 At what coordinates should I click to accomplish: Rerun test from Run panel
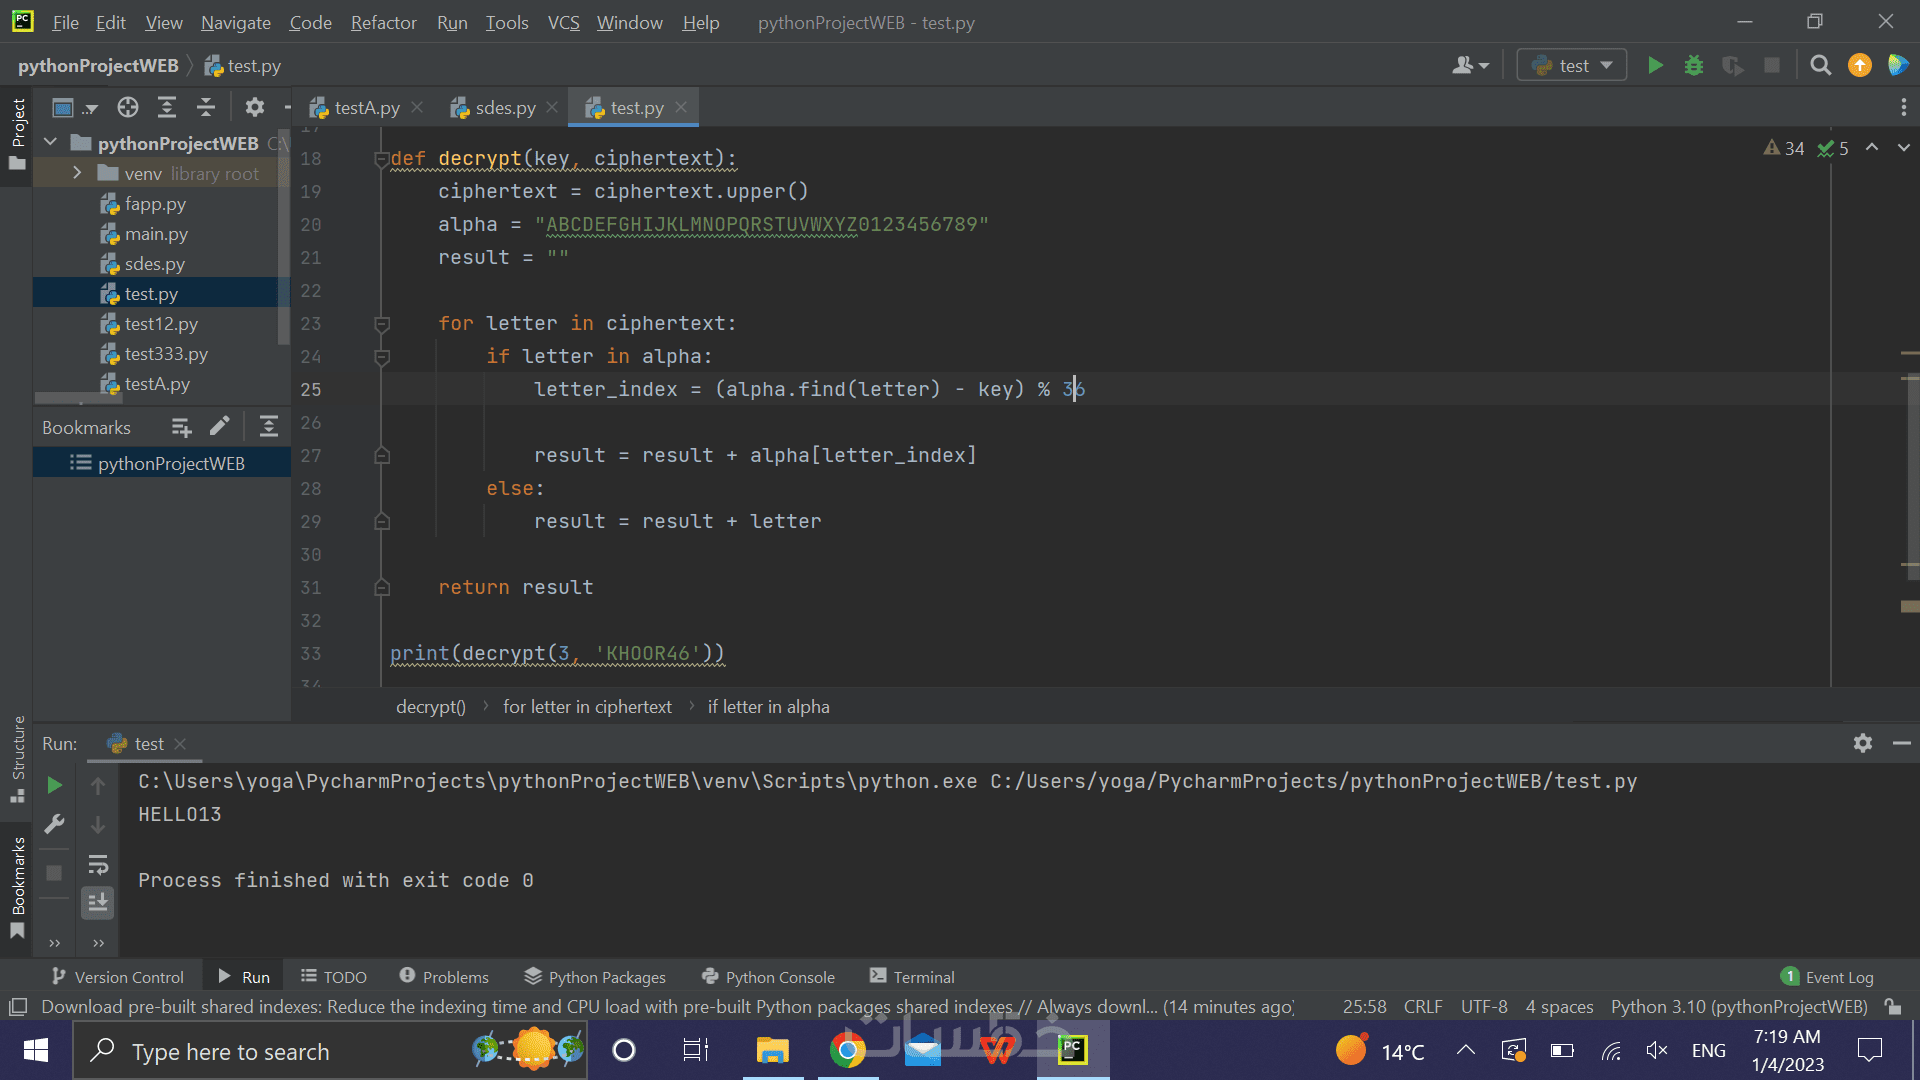click(55, 786)
